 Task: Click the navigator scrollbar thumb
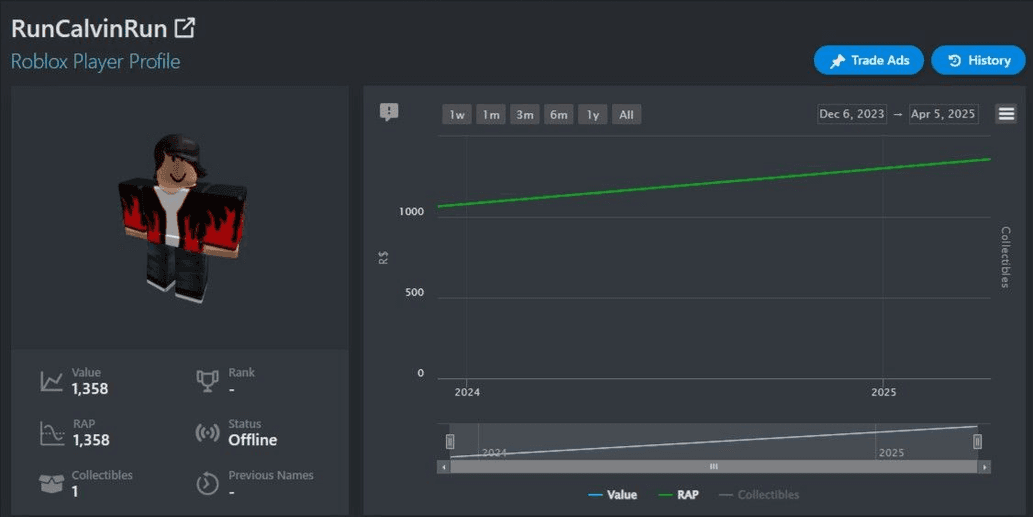tap(713, 467)
